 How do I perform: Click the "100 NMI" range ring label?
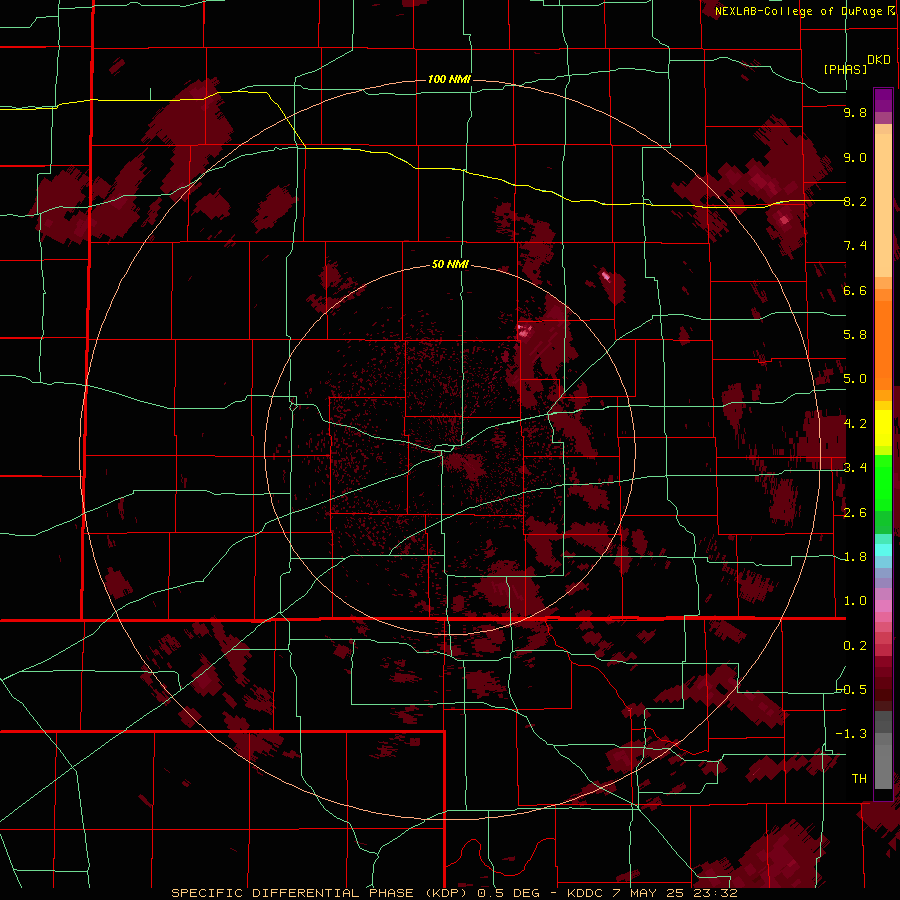[449, 79]
